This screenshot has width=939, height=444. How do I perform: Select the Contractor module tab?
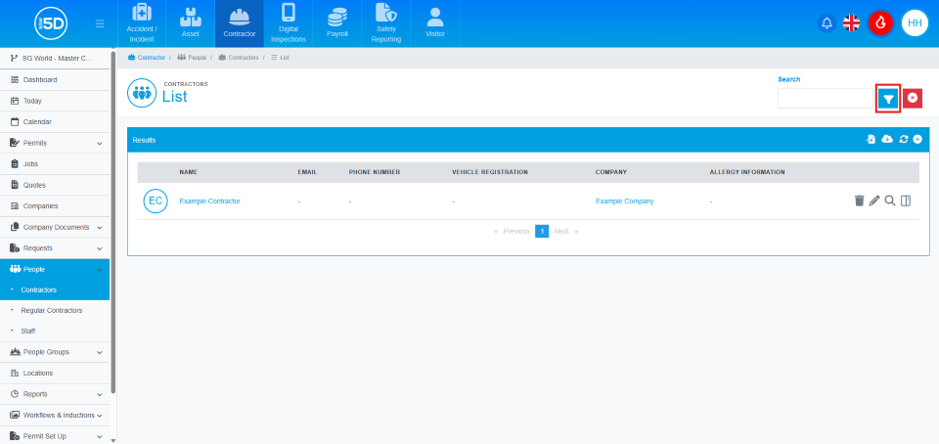(x=240, y=24)
